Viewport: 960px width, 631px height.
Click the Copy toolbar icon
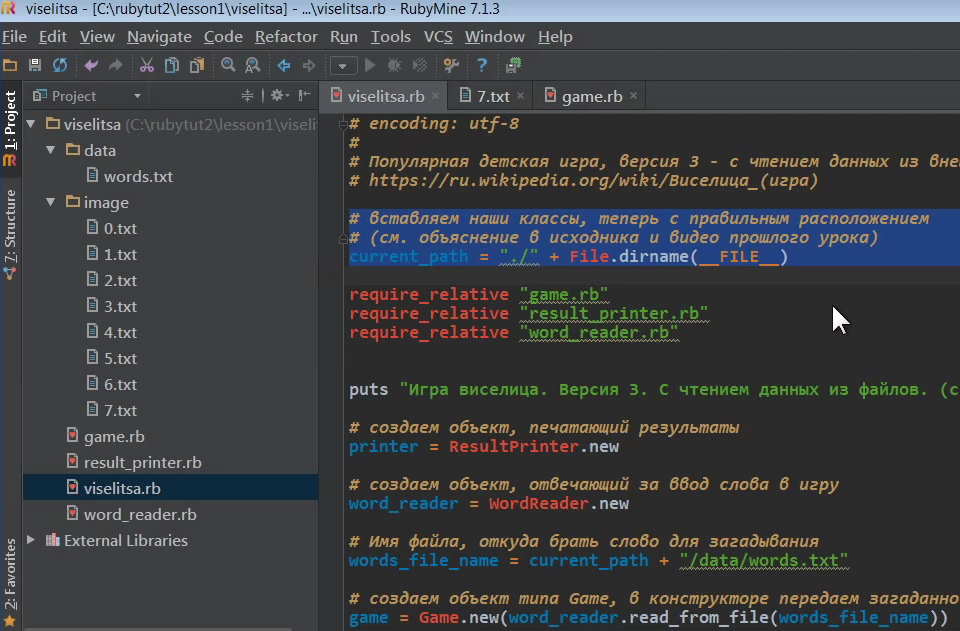click(x=172, y=65)
